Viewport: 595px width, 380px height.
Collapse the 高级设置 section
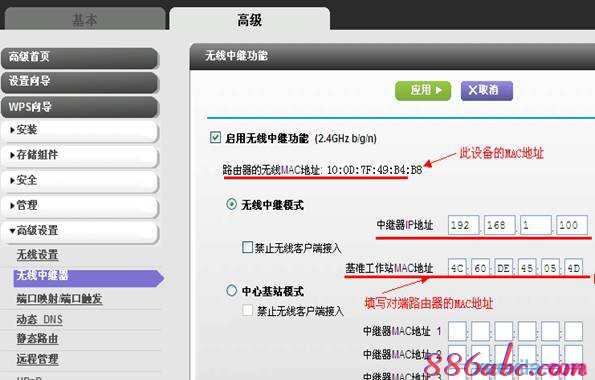[80, 231]
